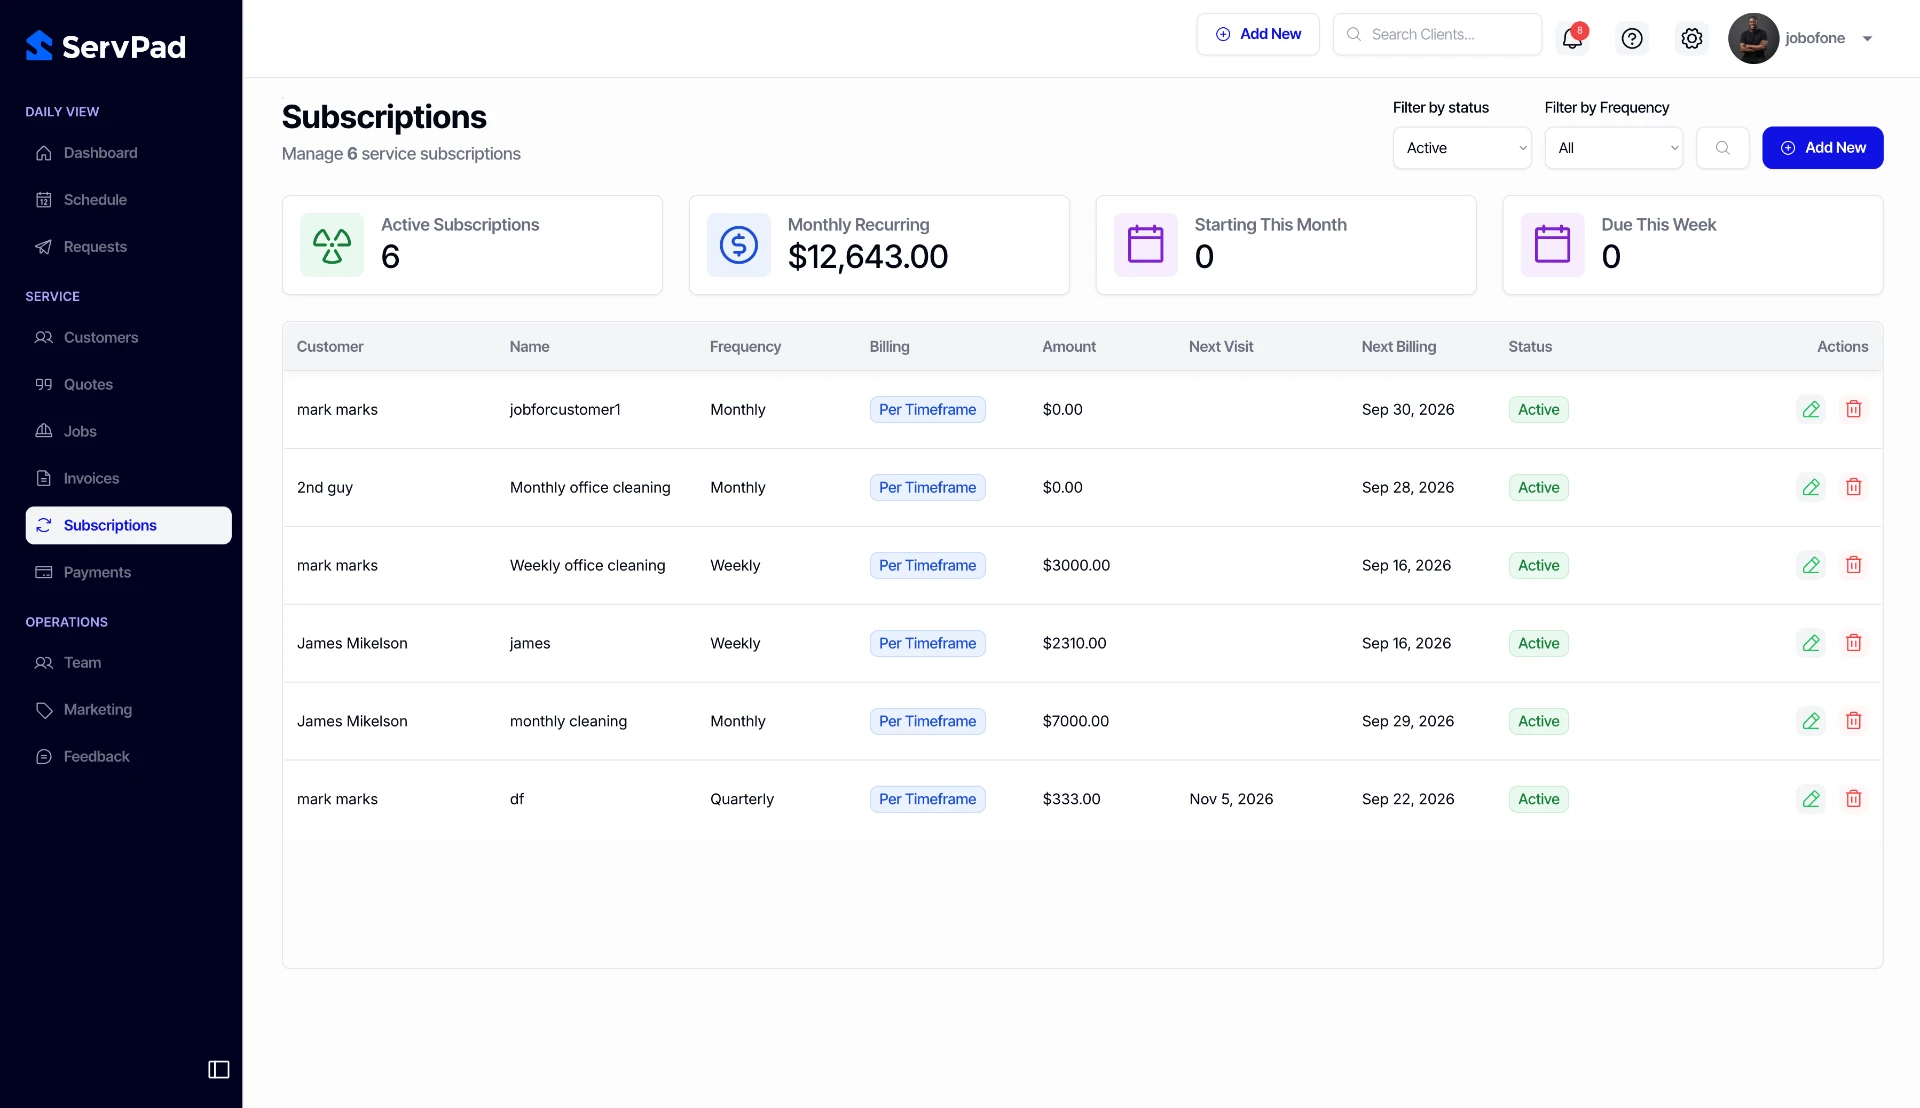Delete the monthly cleaning subscription
The width and height of the screenshot is (1920, 1108).
pos(1853,721)
